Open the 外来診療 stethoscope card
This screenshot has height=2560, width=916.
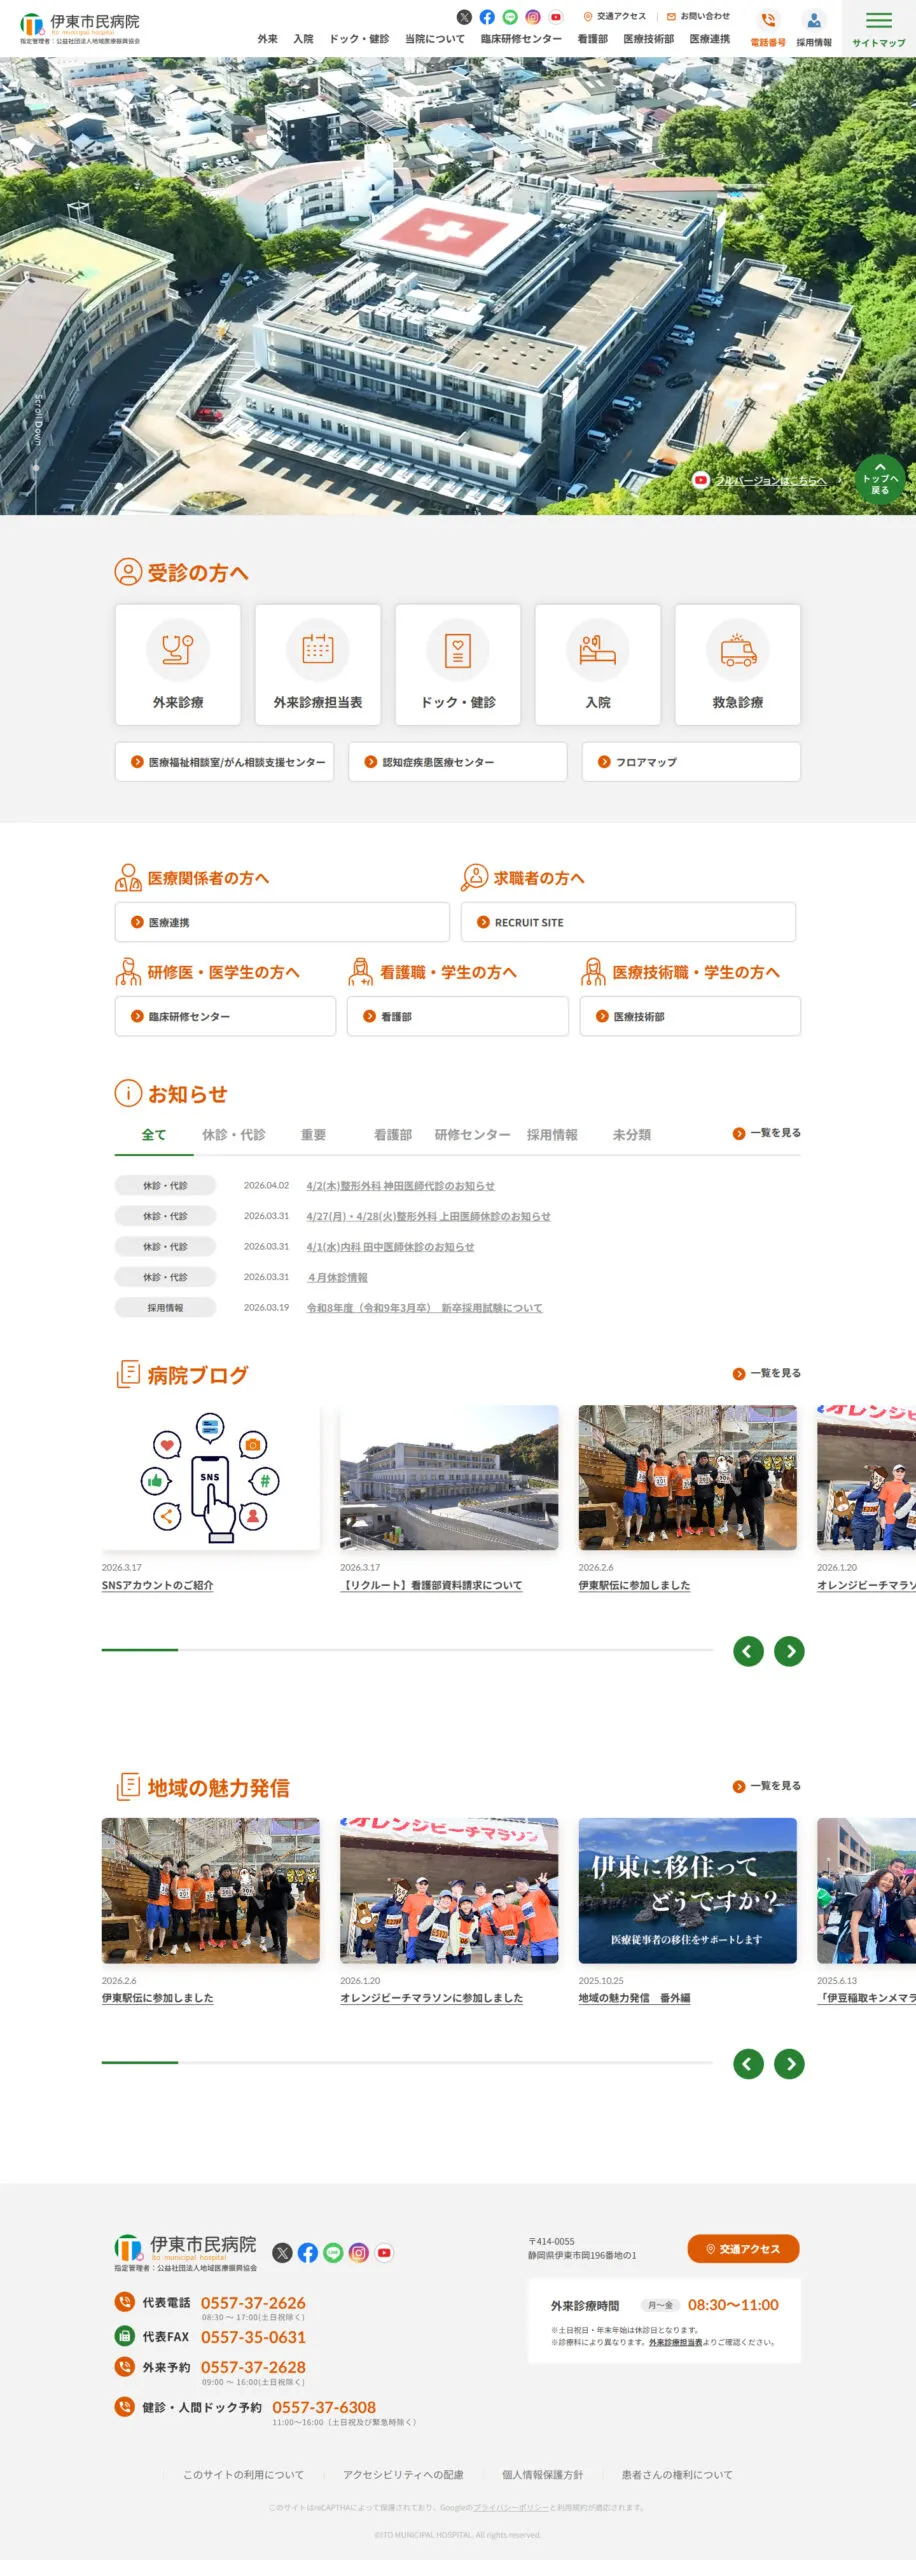pyautogui.click(x=178, y=664)
